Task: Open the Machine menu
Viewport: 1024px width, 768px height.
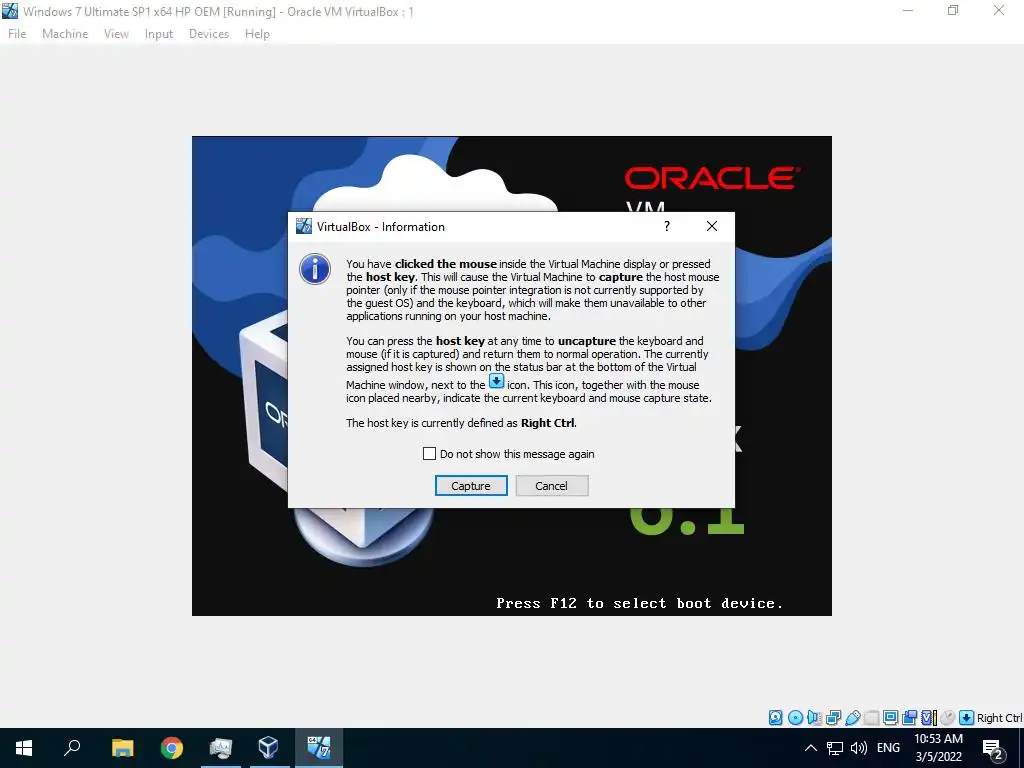Action: [65, 34]
